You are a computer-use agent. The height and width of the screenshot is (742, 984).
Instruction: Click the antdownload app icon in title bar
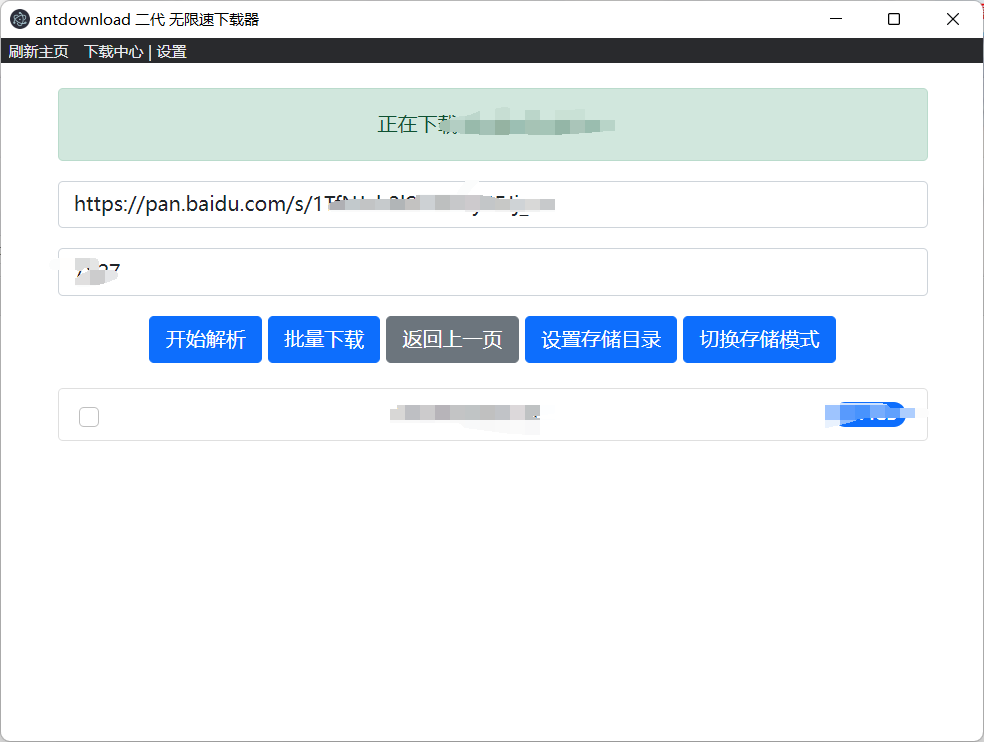[19, 19]
